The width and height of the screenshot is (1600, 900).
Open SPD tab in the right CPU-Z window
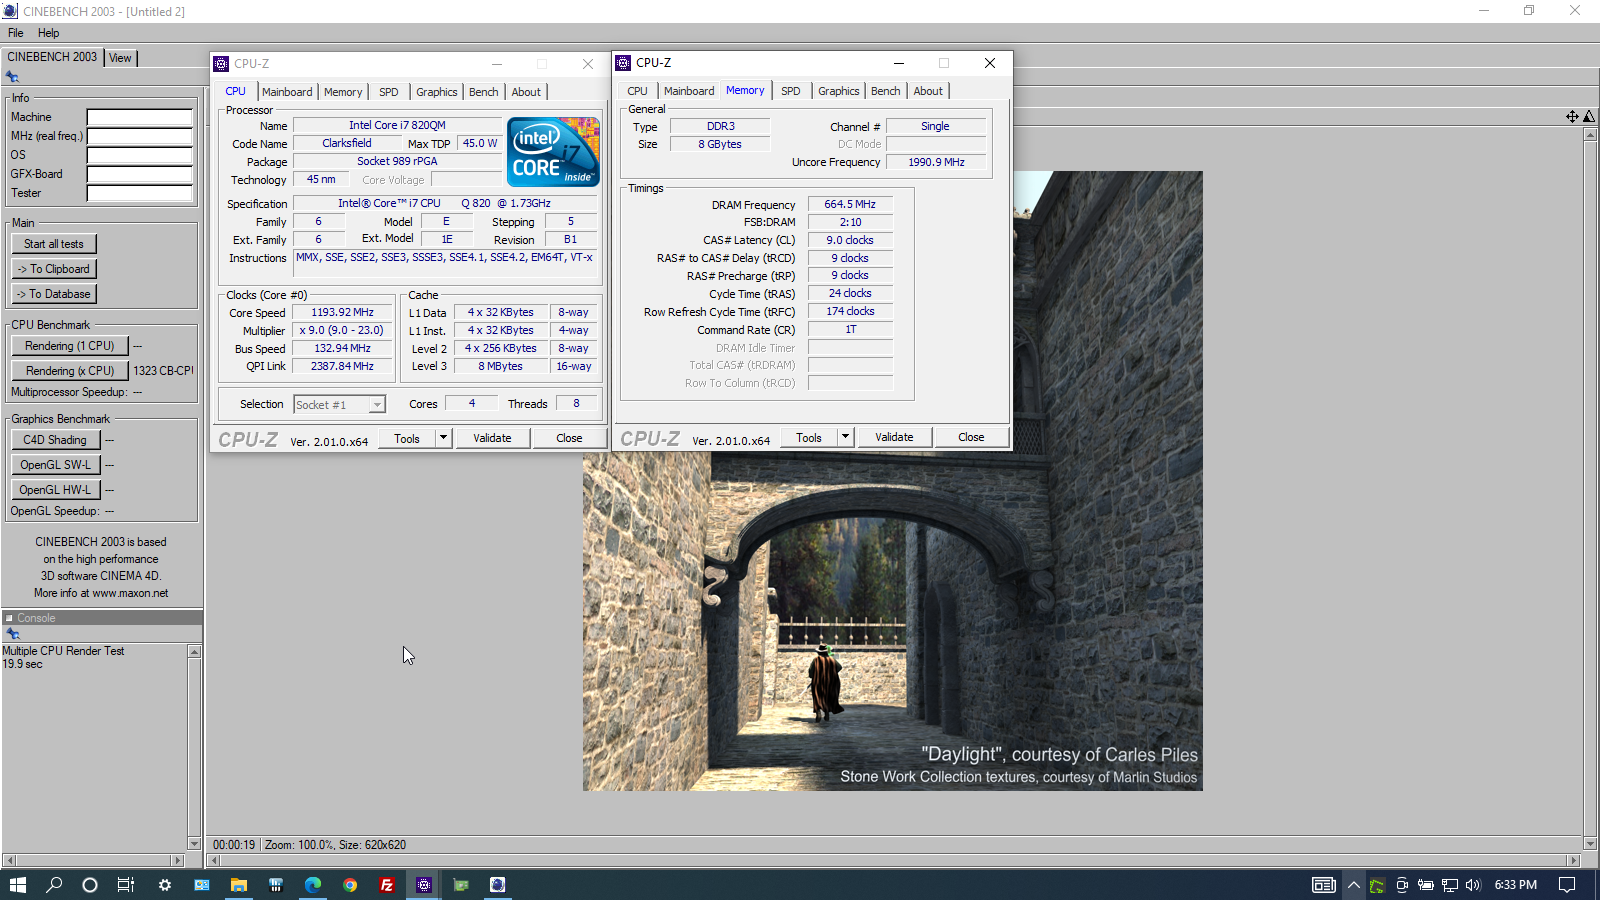[790, 91]
